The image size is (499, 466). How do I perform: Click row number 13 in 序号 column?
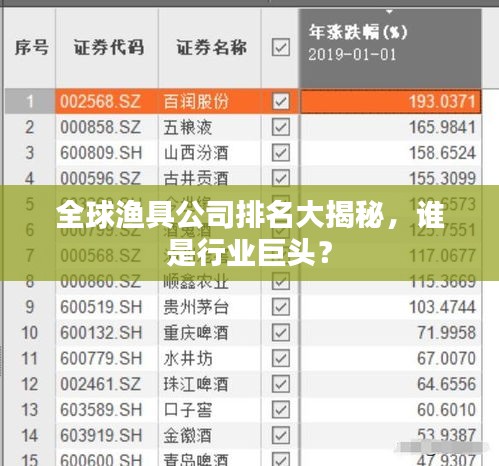(x=29, y=410)
